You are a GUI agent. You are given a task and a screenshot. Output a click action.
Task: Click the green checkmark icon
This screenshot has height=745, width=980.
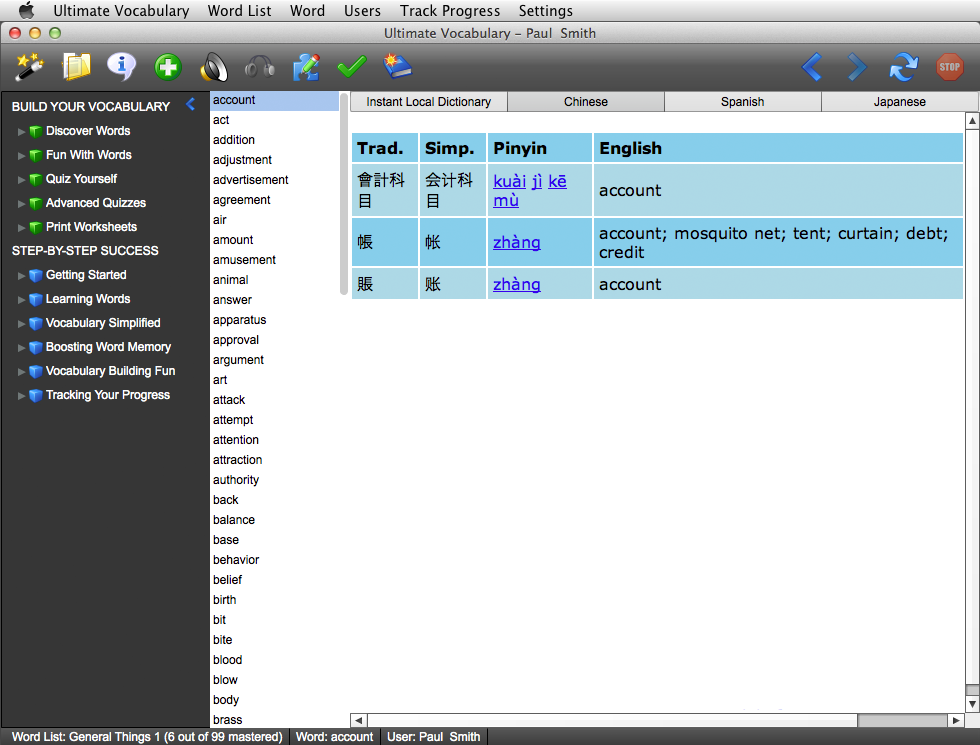[x=351, y=67]
